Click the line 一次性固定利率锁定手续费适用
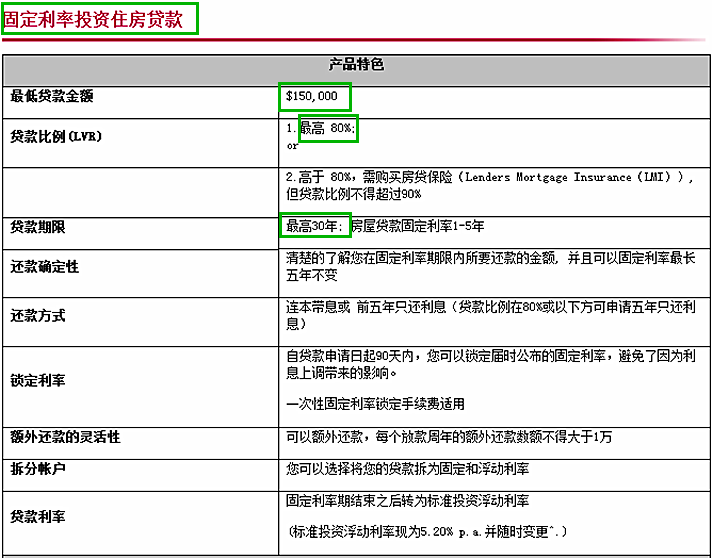The height and width of the screenshot is (558, 712). [375, 404]
